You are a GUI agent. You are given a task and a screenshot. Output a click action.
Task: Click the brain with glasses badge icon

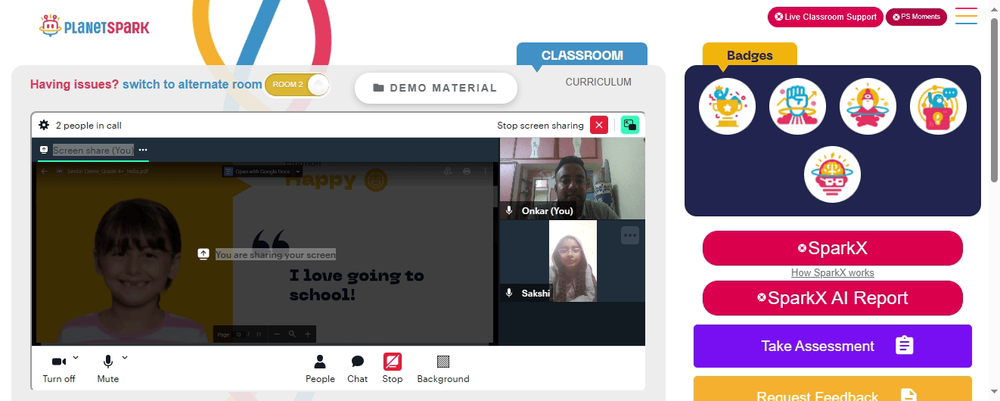point(832,175)
